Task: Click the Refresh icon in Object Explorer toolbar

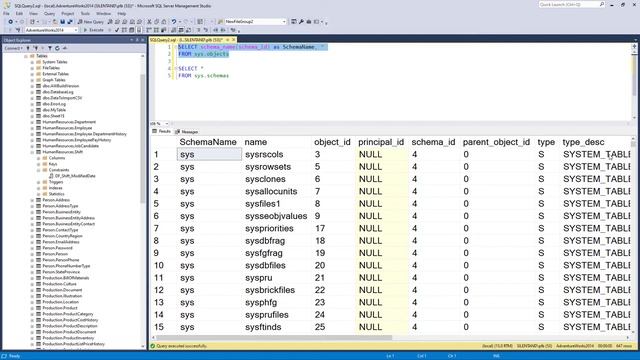Action: 57,48
